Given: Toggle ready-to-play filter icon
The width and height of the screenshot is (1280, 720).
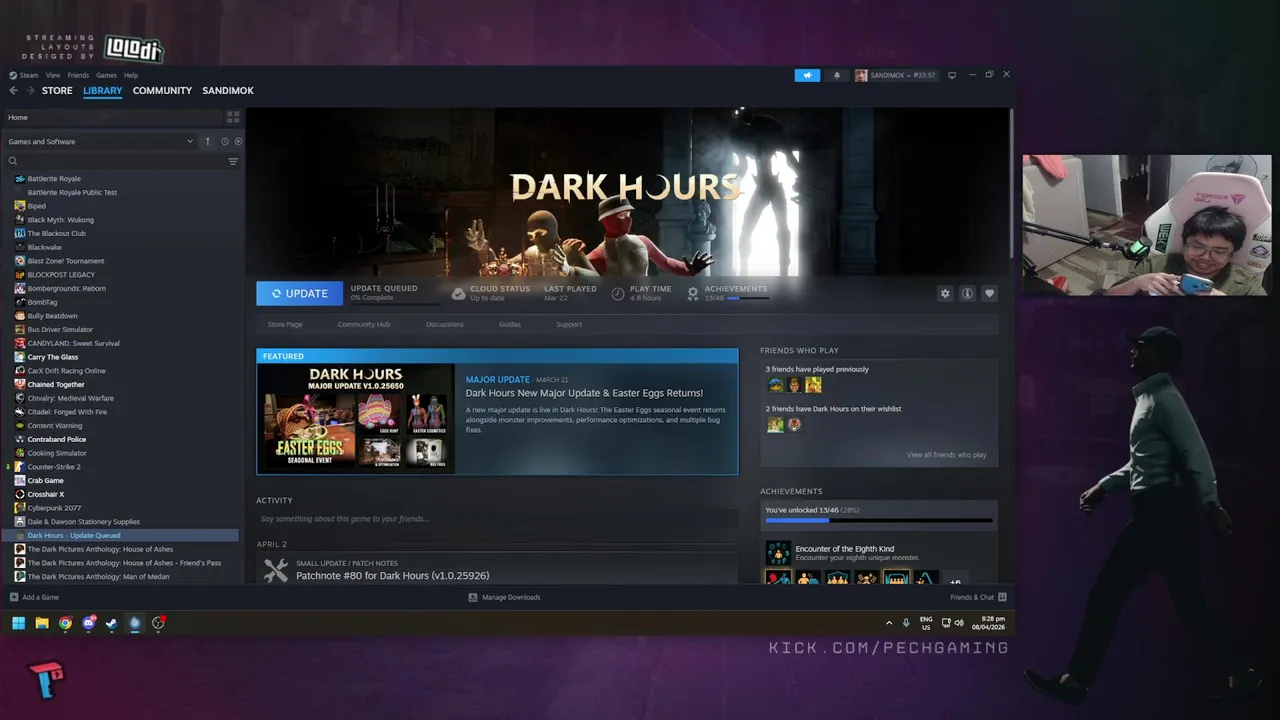Looking at the screenshot, I should [x=238, y=141].
